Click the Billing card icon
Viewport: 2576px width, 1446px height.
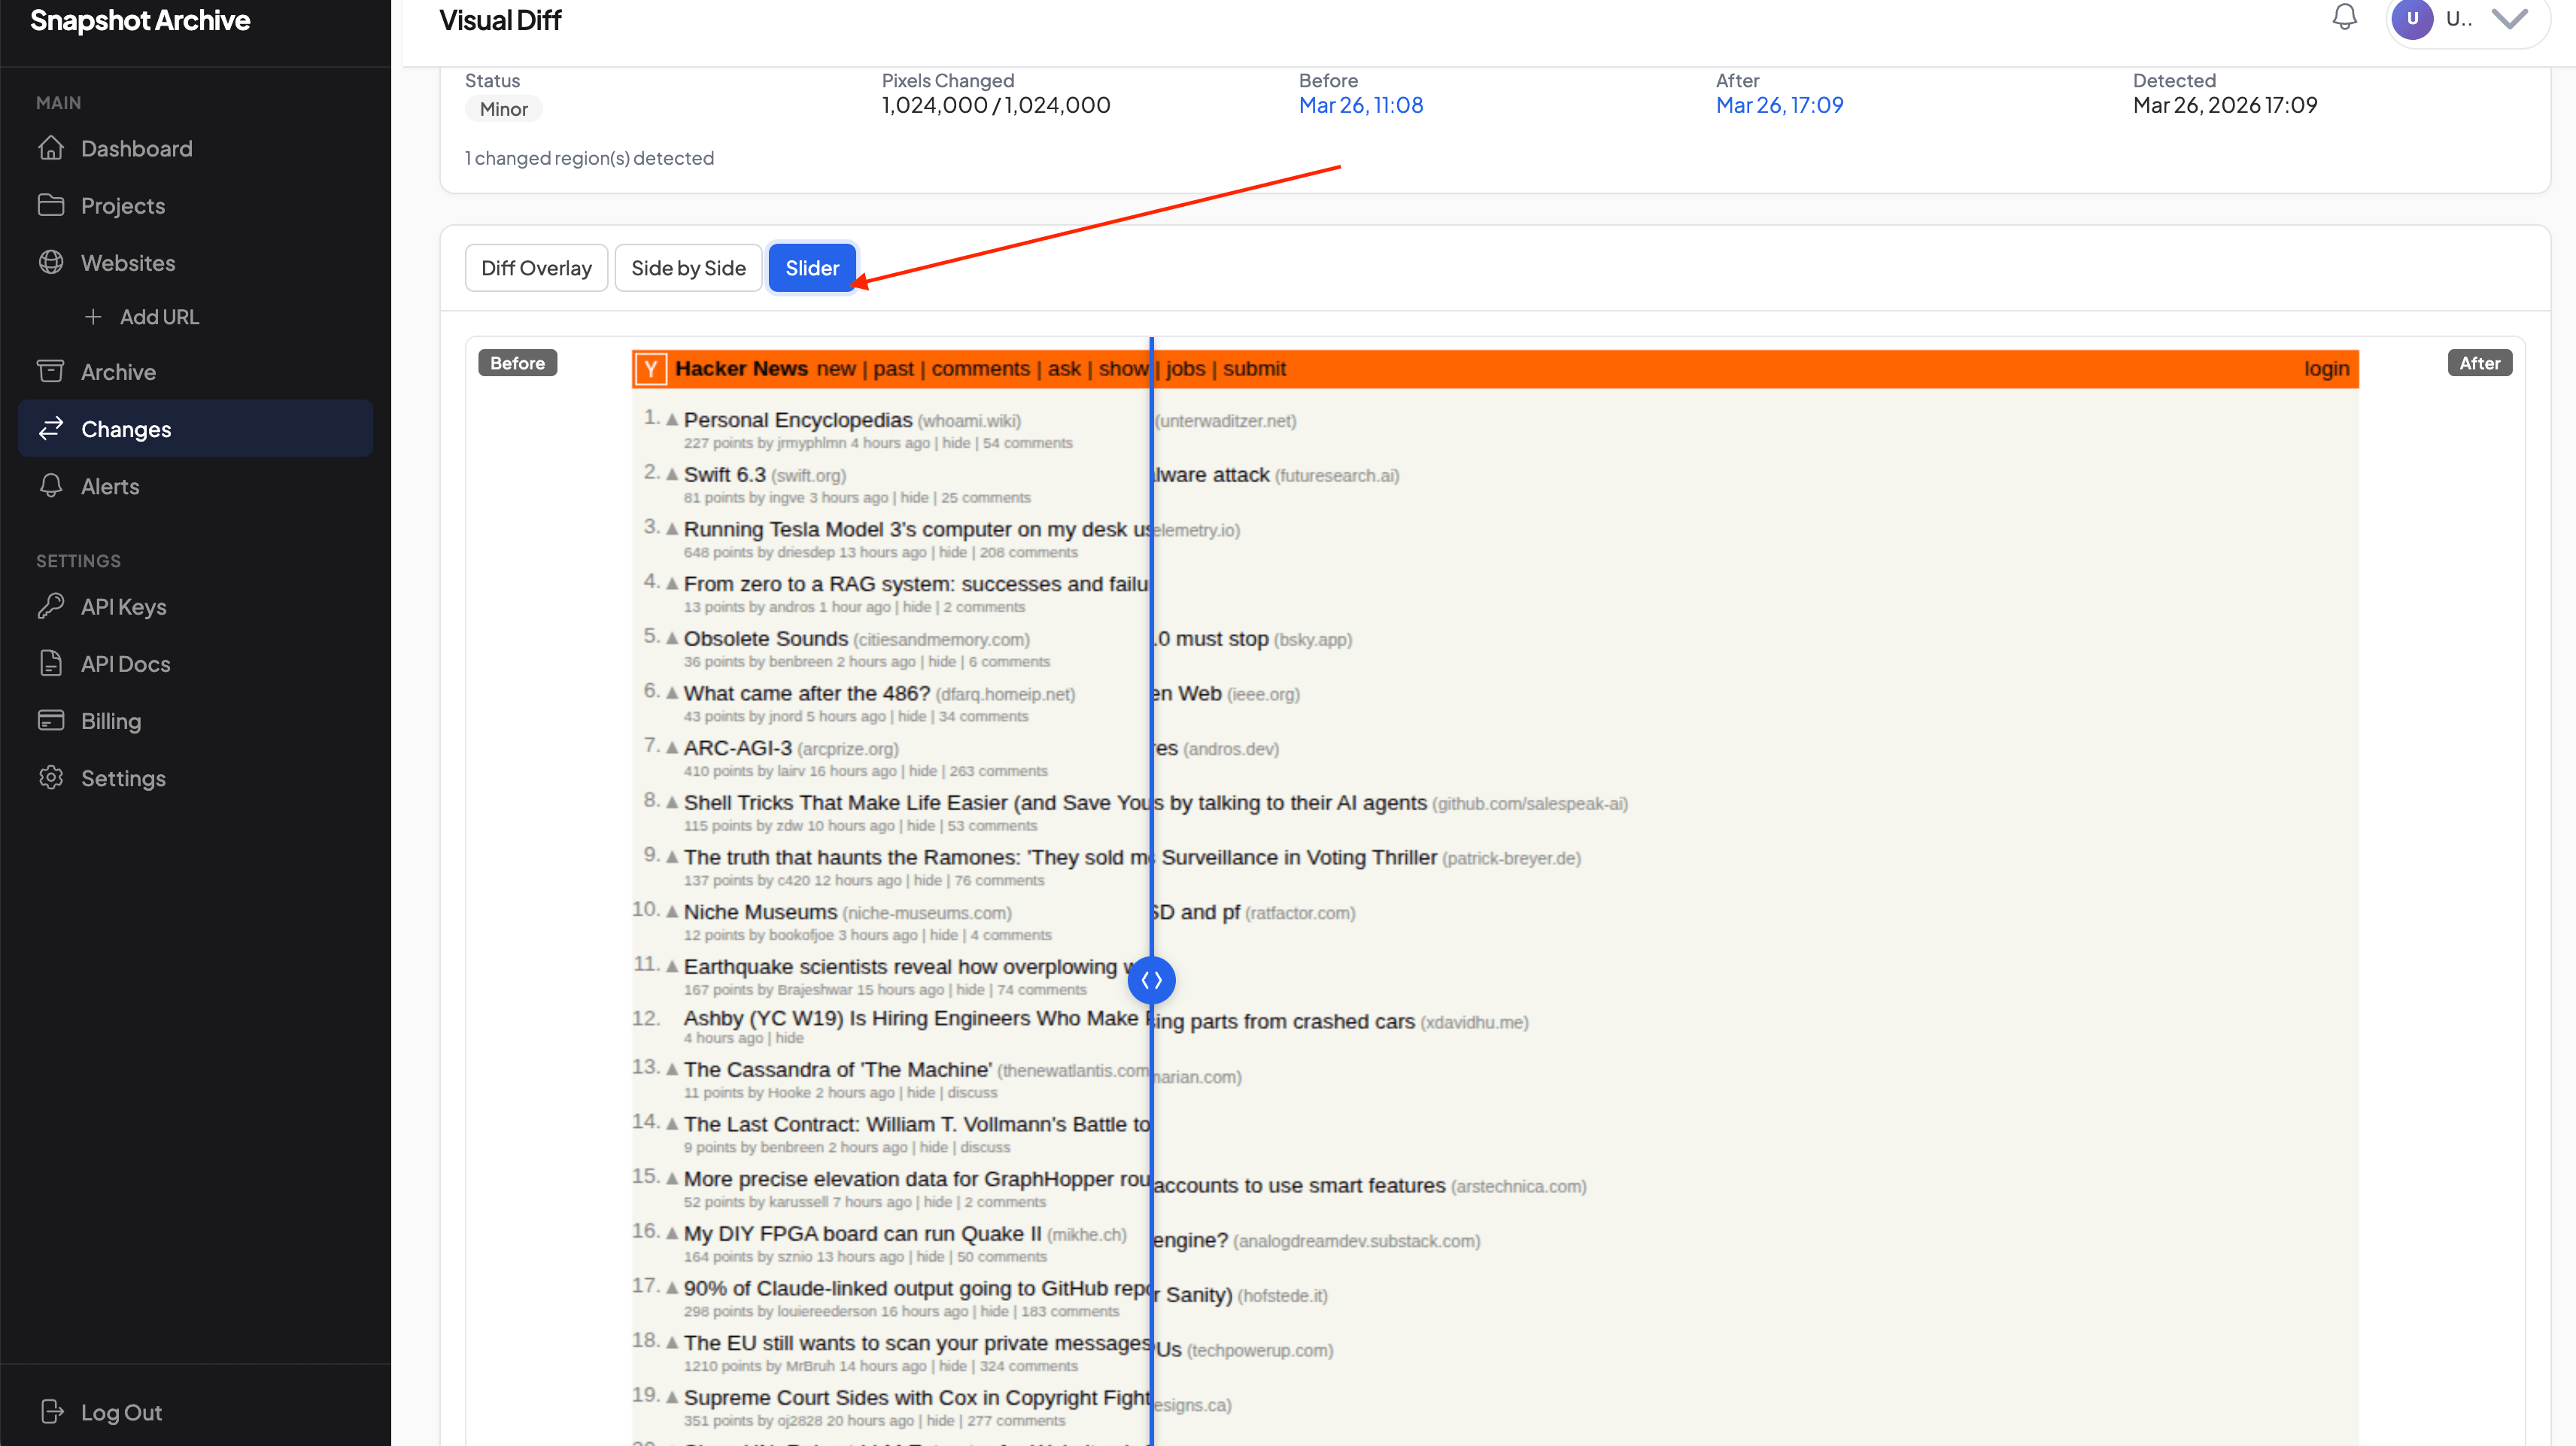tap(51, 720)
